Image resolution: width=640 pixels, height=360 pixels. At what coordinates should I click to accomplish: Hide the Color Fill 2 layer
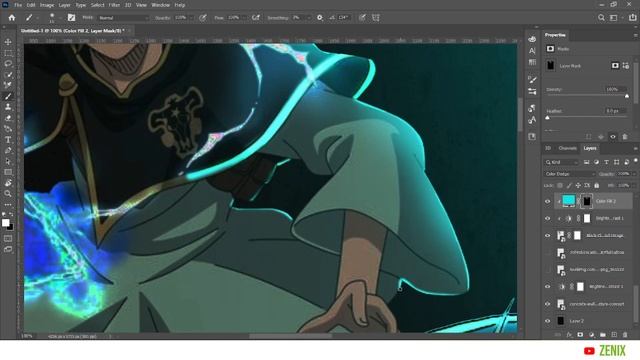(x=548, y=201)
